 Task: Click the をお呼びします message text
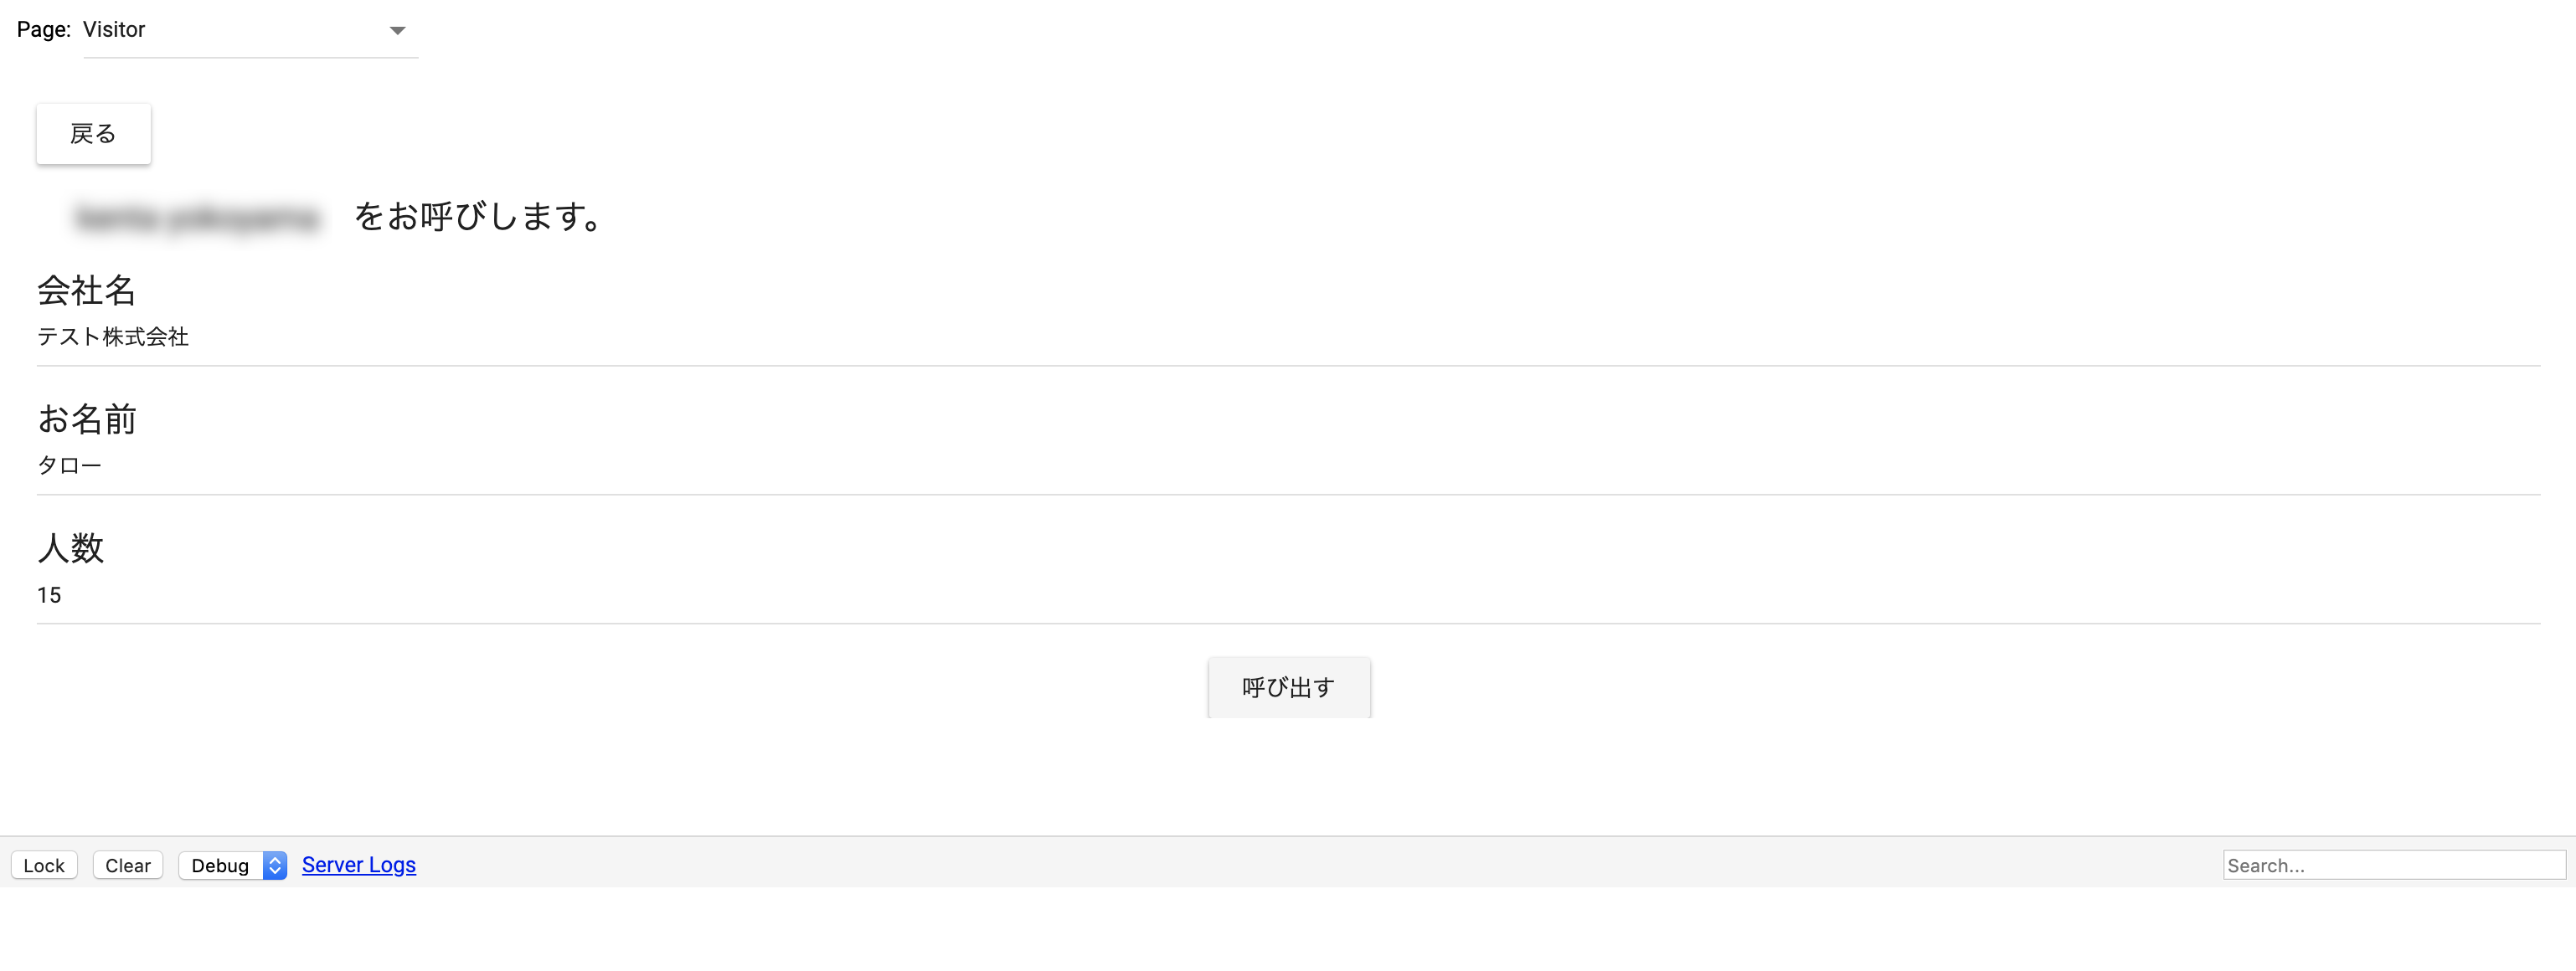(x=479, y=216)
